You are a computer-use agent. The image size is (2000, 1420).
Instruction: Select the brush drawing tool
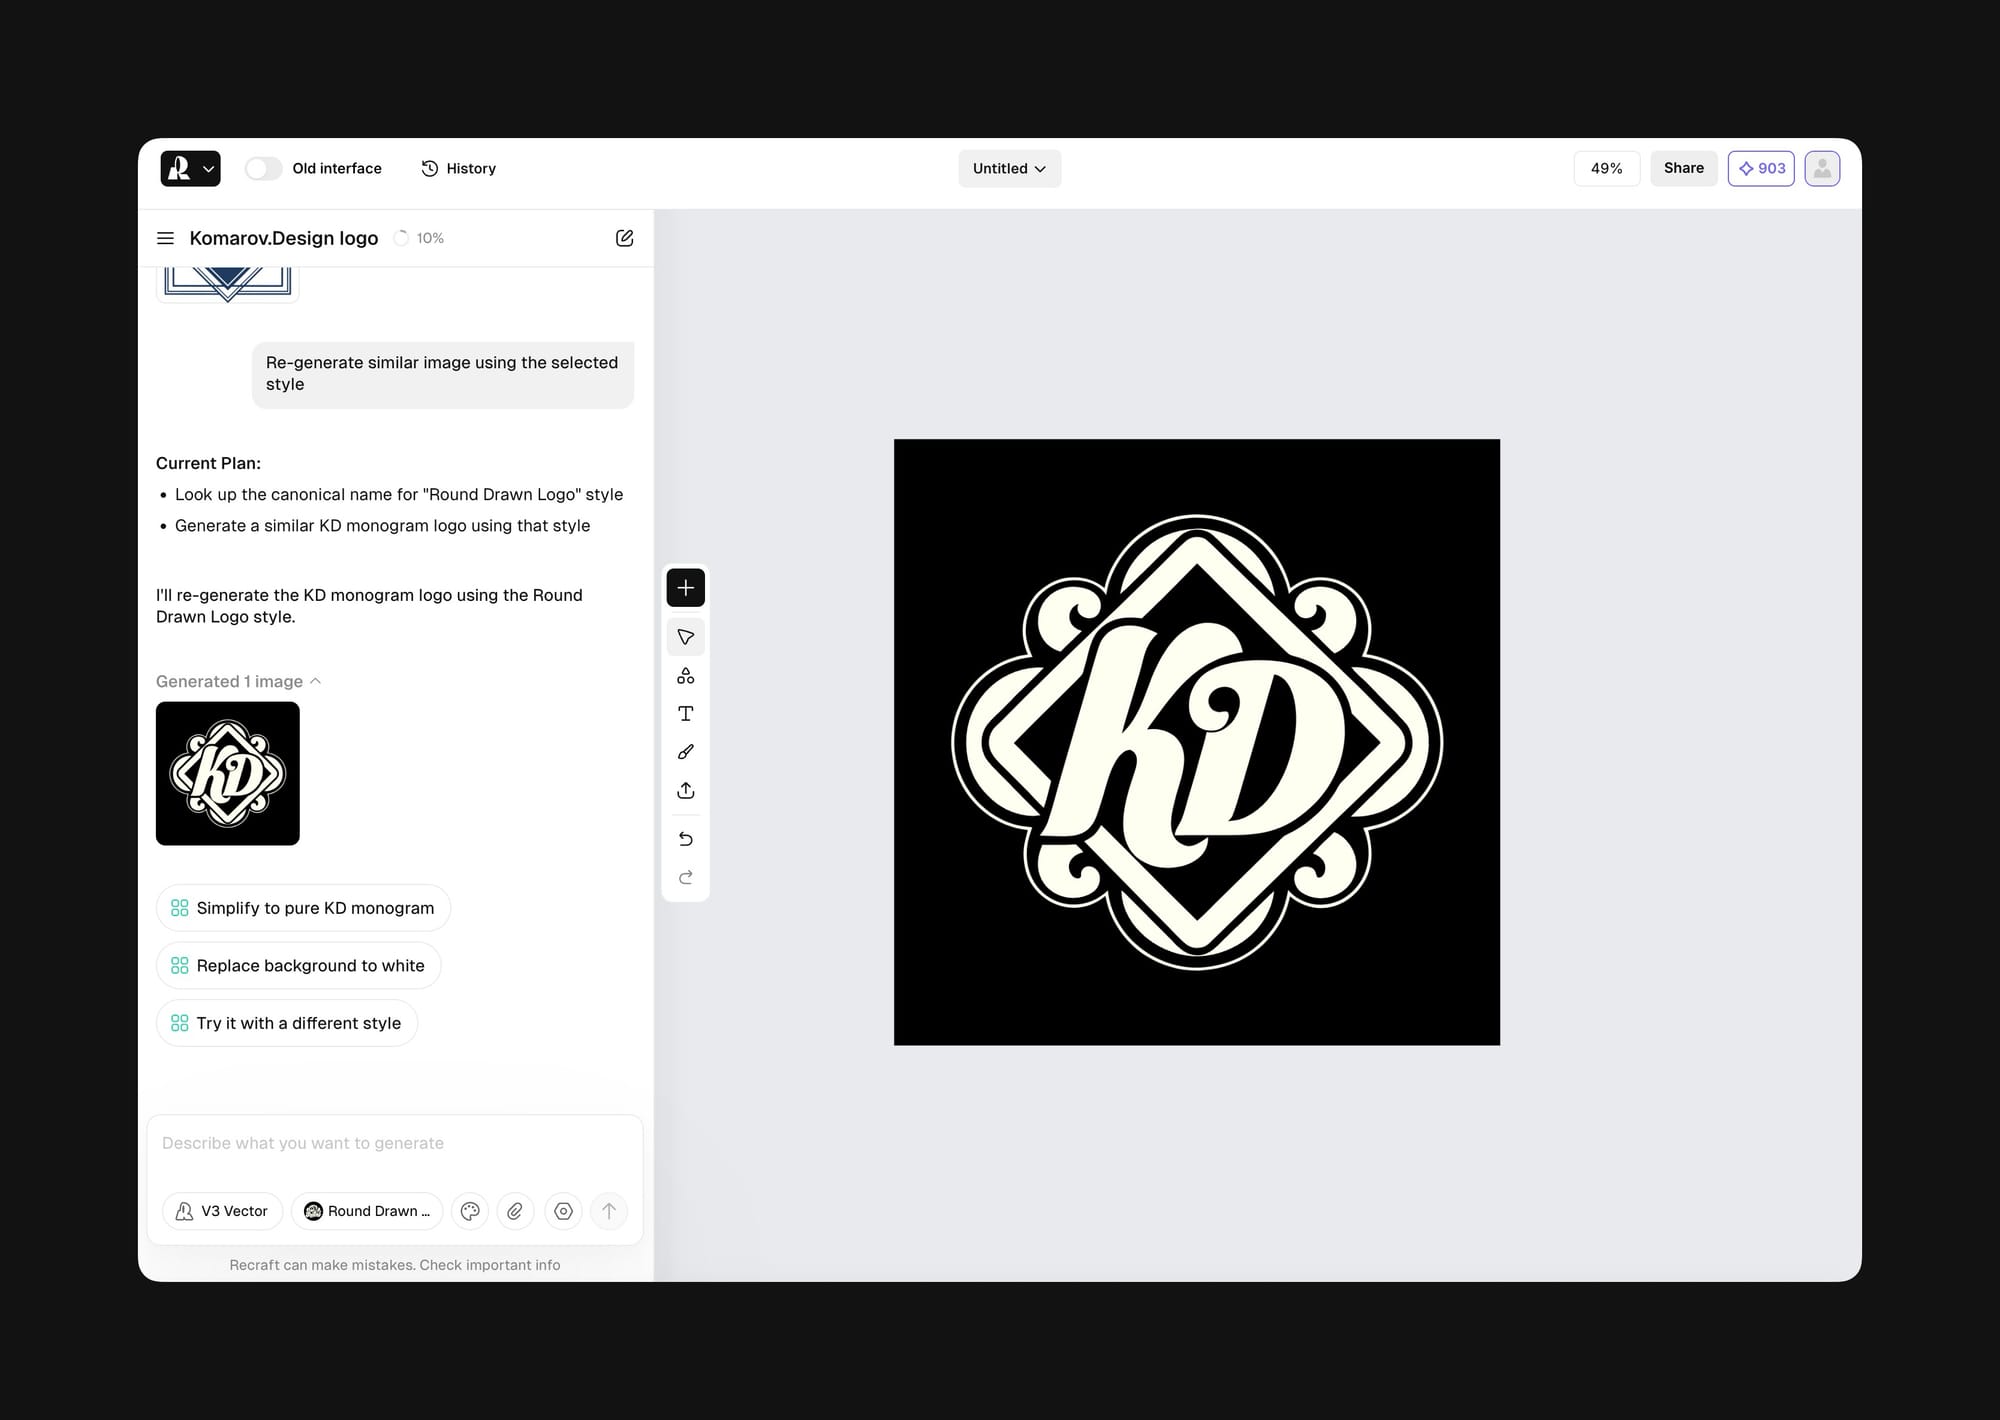point(685,752)
